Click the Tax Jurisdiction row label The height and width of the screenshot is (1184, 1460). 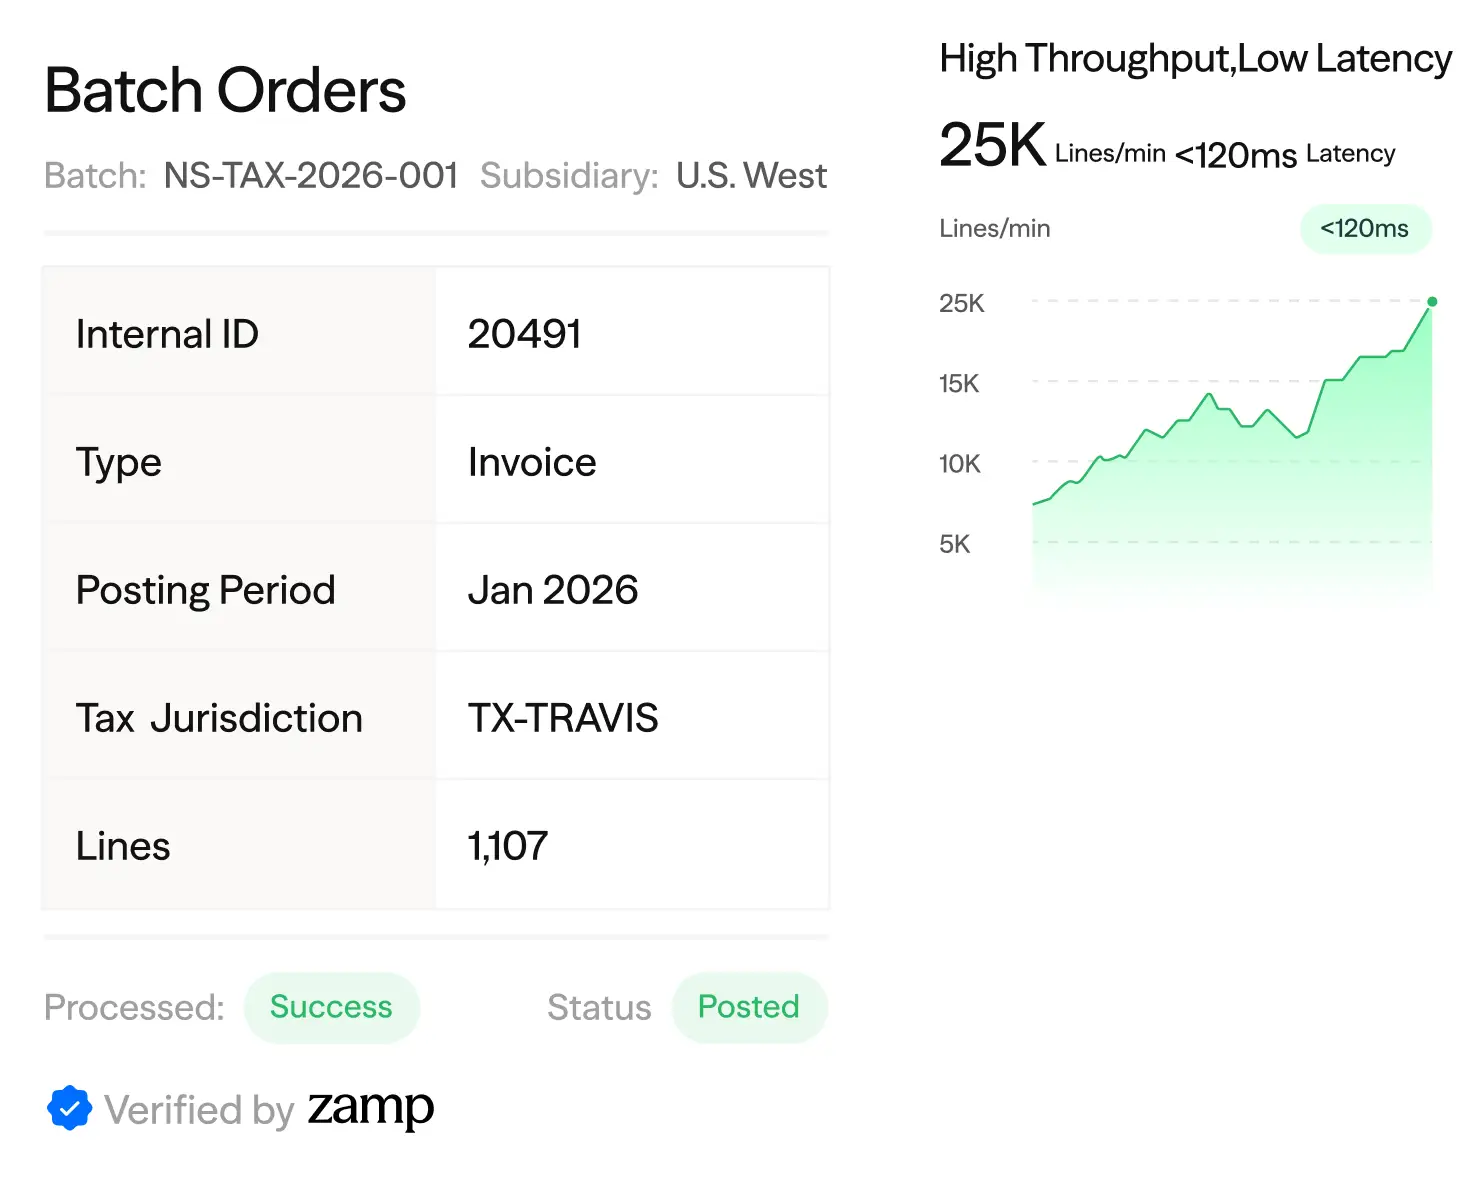coord(219,718)
